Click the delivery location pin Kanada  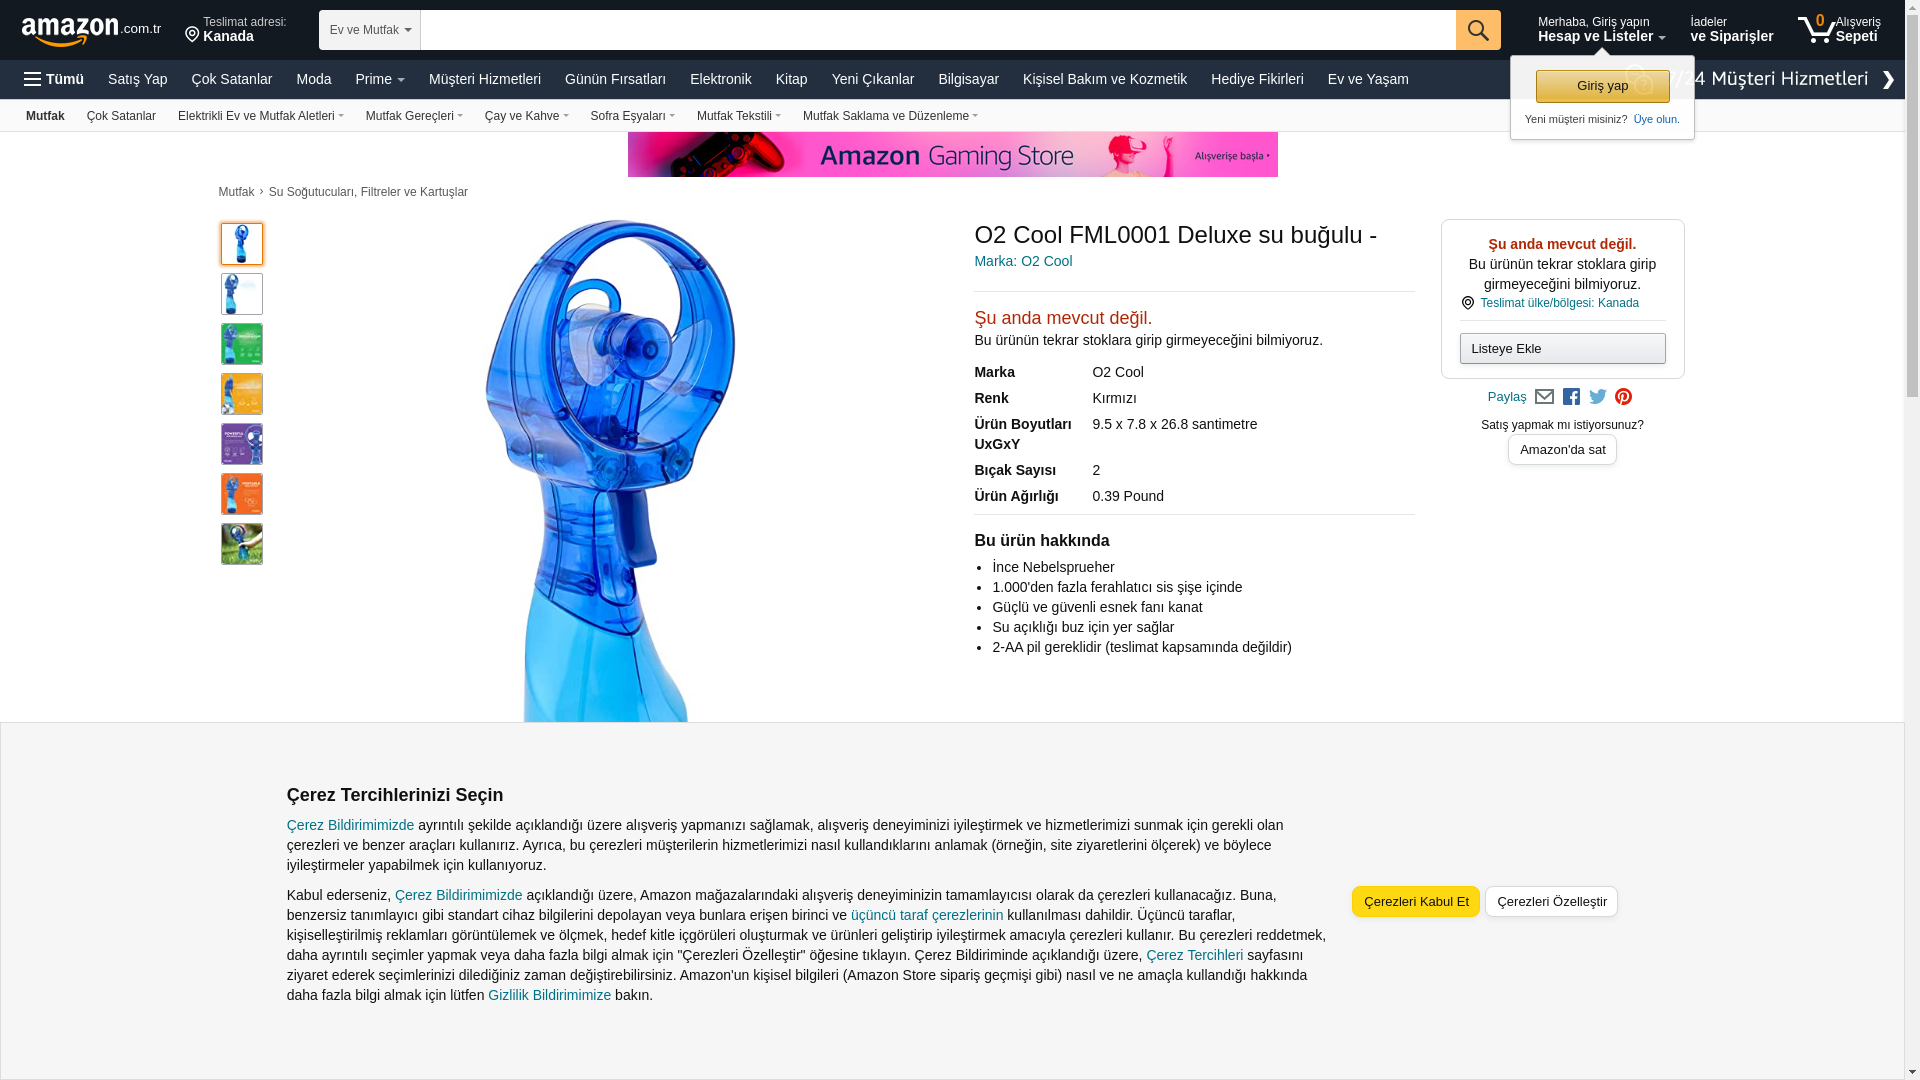coord(236,29)
